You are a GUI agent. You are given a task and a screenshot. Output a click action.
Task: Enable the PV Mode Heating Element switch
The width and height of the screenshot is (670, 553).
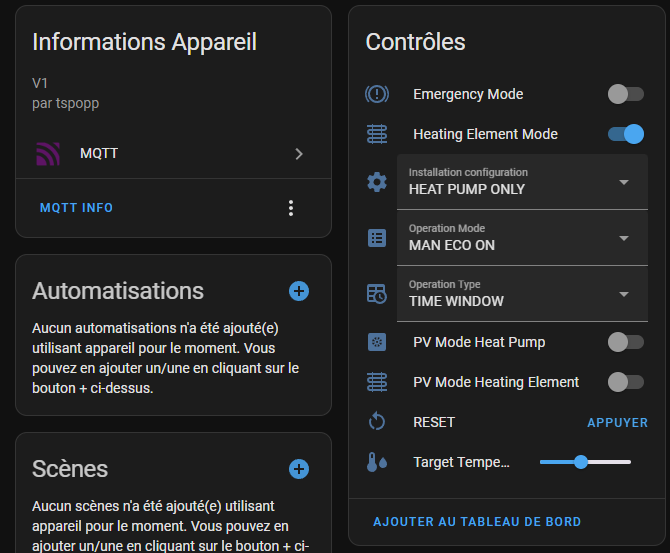coord(626,382)
